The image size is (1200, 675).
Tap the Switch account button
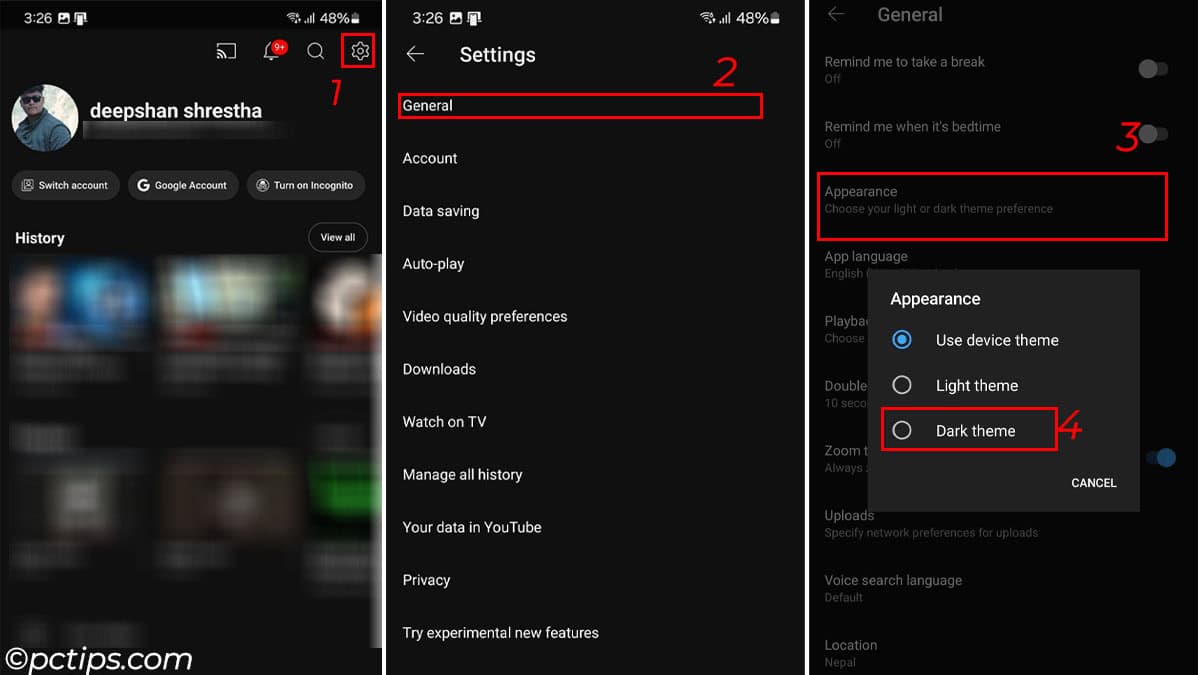coord(66,185)
